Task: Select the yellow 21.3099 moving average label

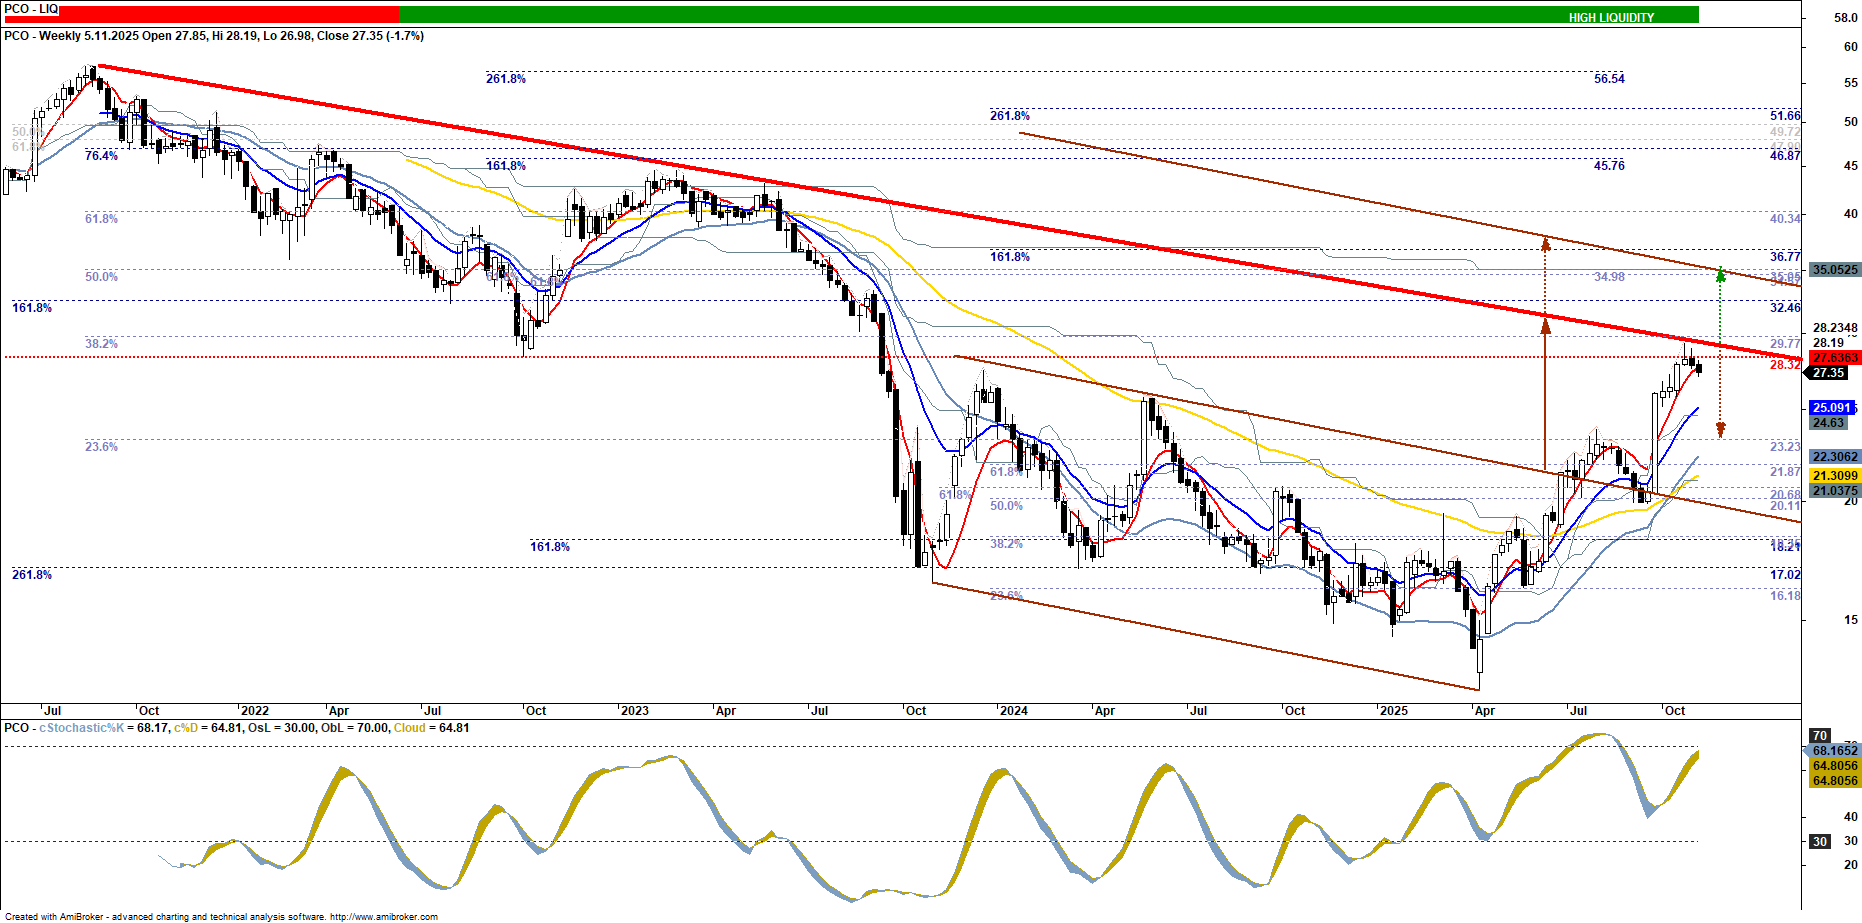Action: (x=1835, y=476)
